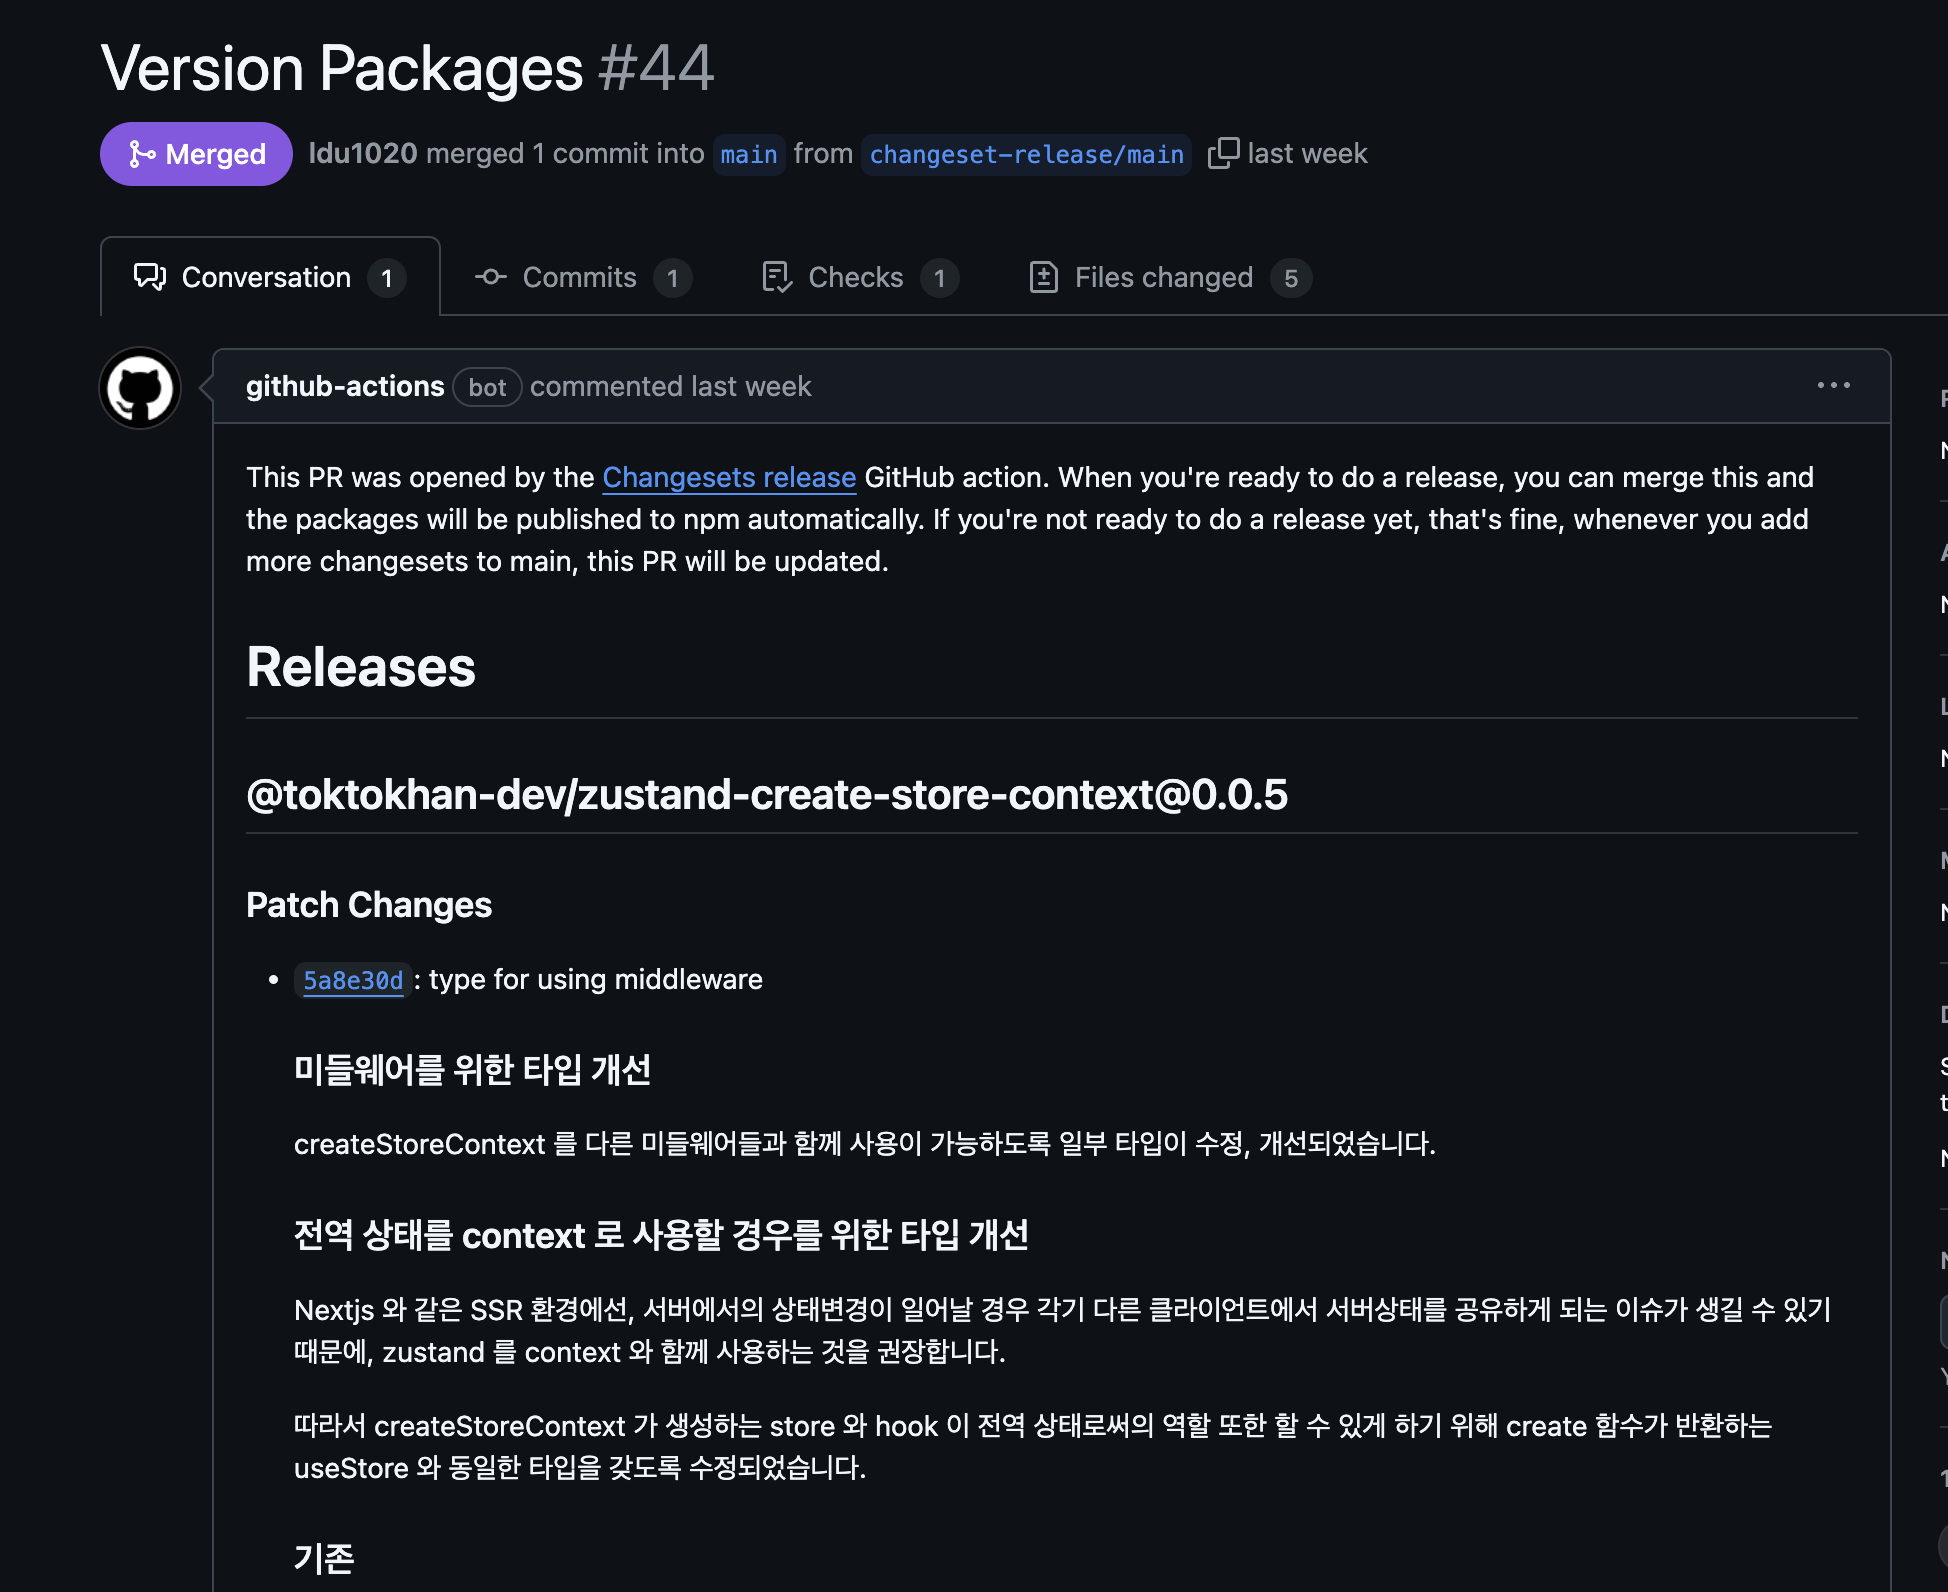Viewport: 1948px width, 1592px height.
Task: Open commit 5a8e30d link
Action: [353, 980]
